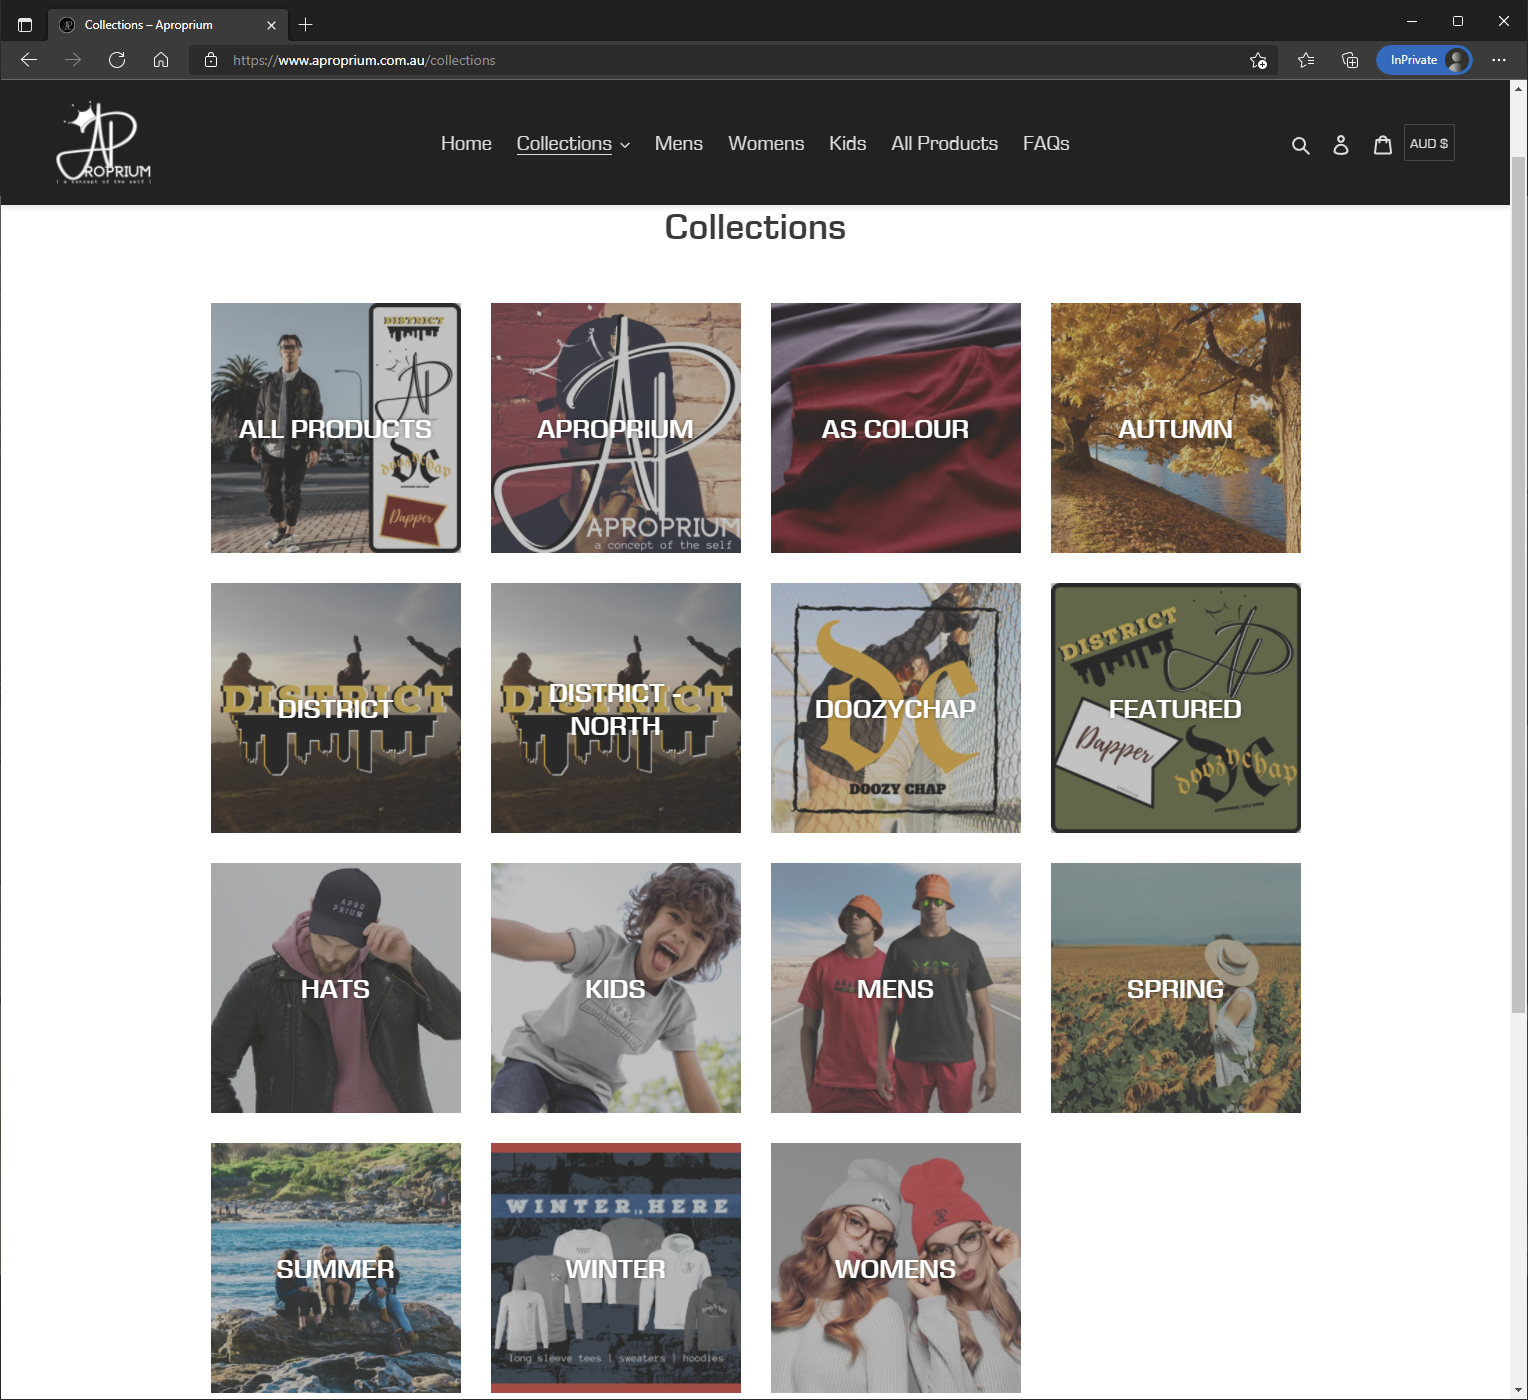The image size is (1528, 1400).
Task: Open the Favorites list icon
Action: tap(1306, 60)
